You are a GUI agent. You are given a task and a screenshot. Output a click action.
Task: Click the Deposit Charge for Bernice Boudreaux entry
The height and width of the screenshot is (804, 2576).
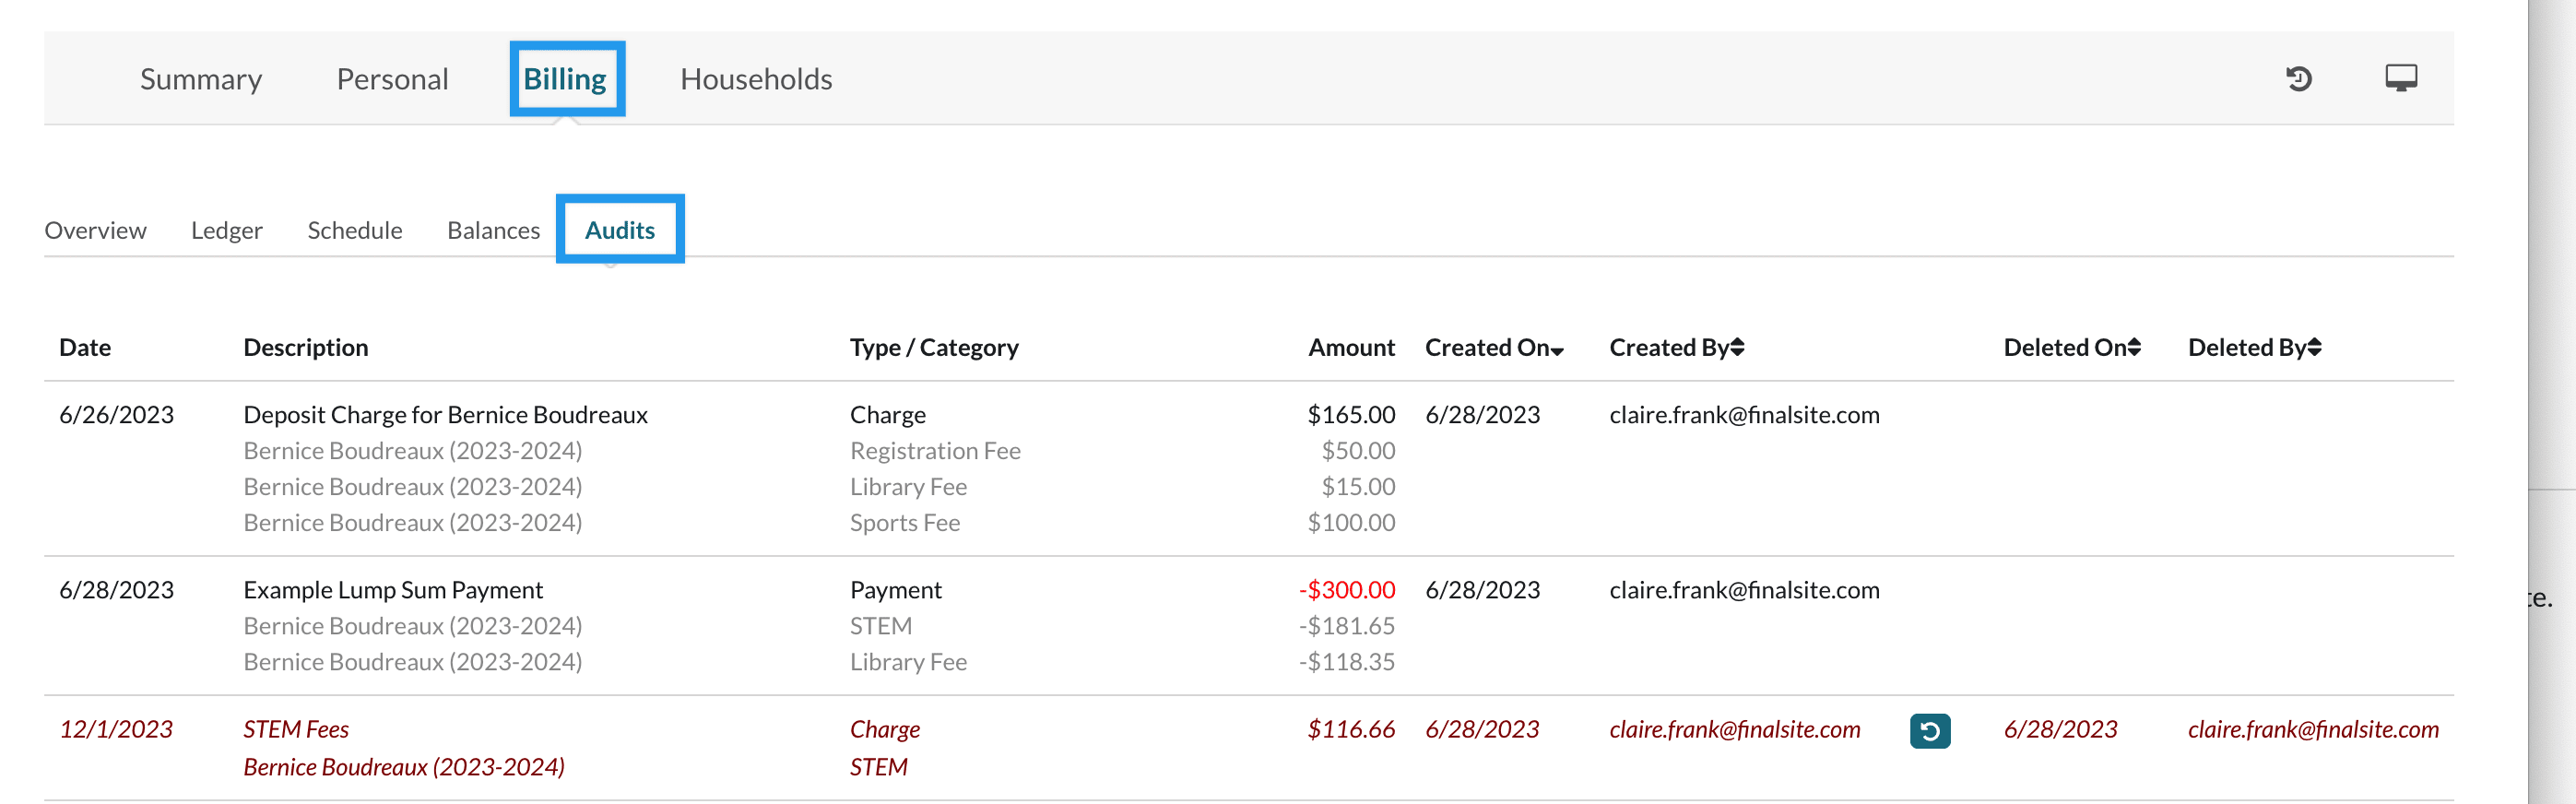pos(445,415)
